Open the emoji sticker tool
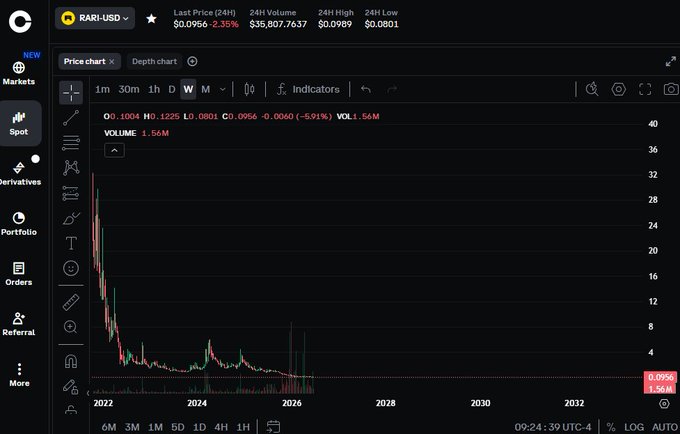 [x=71, y=268]
